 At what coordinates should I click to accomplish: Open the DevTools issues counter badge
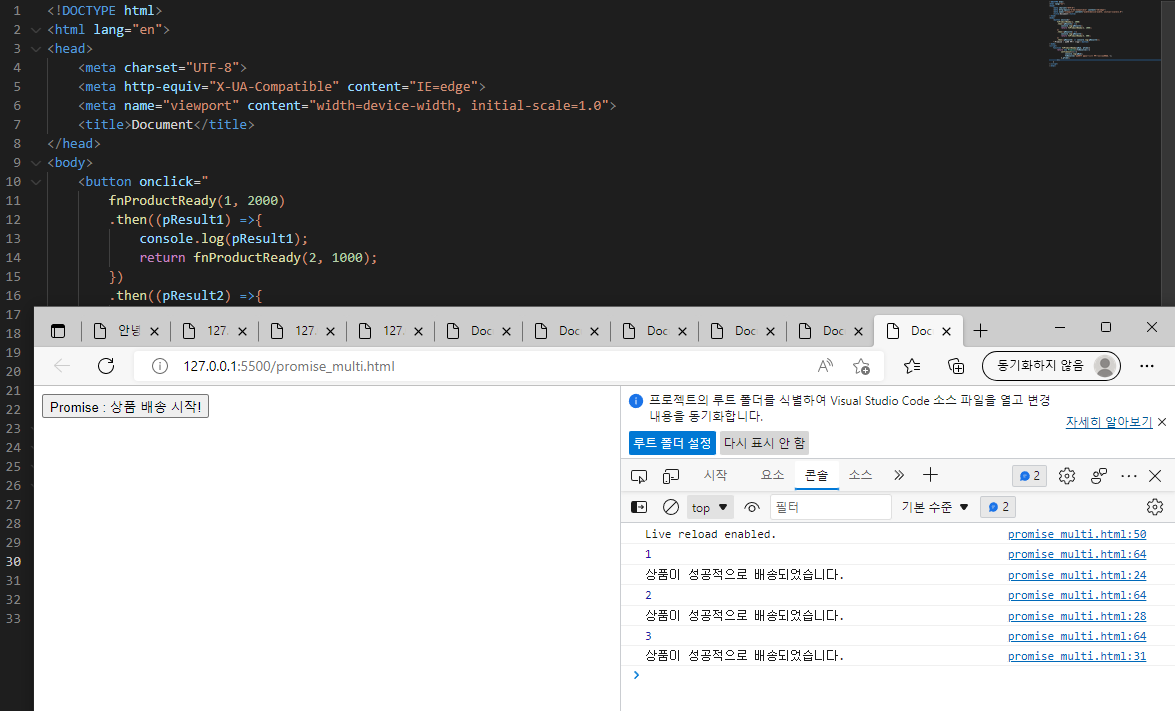(x=1029, y=476)
